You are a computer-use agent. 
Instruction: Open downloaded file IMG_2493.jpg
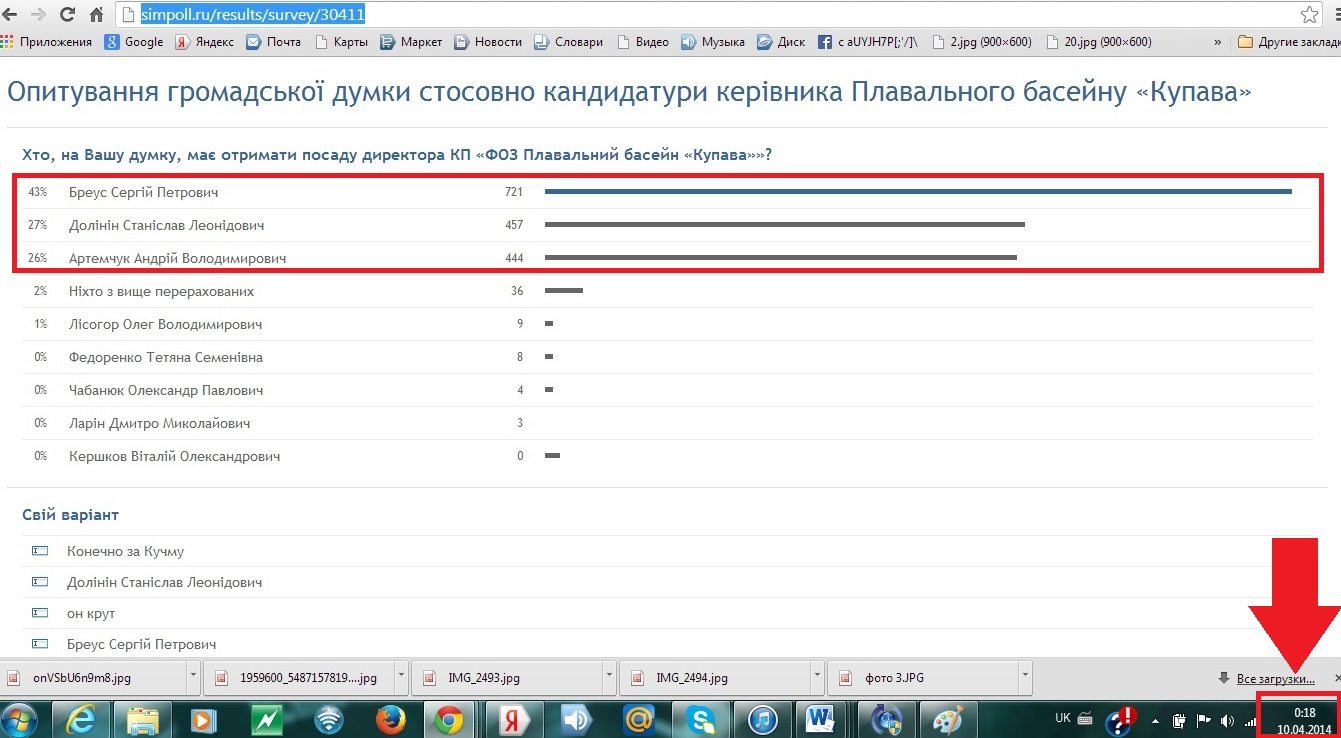click(x=509, y=678)
